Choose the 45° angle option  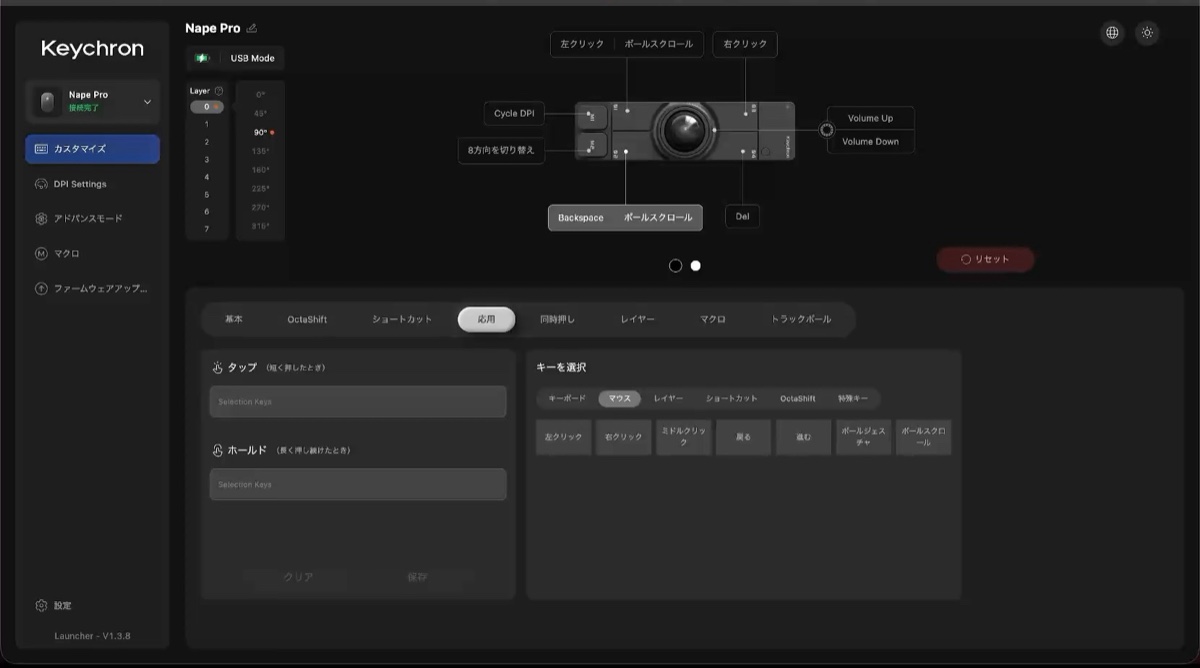[x=261, y=113]
